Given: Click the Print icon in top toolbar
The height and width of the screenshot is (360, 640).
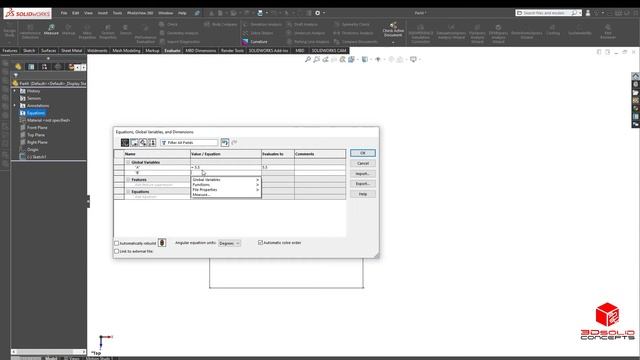Looking at the screenshot, I should click(260, 13).
